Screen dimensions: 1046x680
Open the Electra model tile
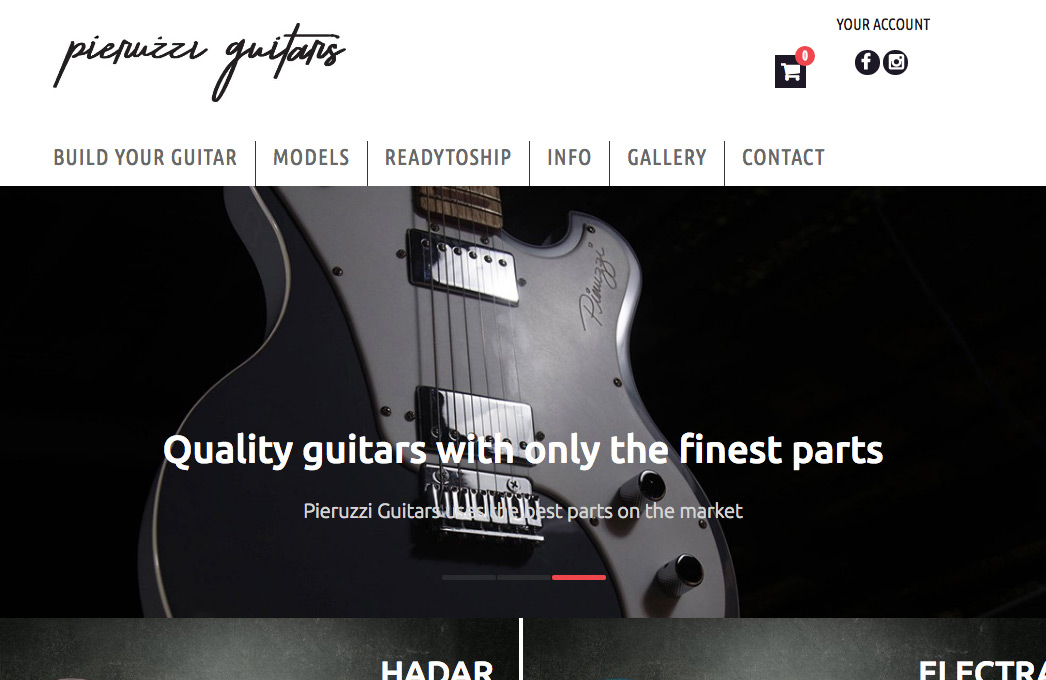tap(784, 649)
